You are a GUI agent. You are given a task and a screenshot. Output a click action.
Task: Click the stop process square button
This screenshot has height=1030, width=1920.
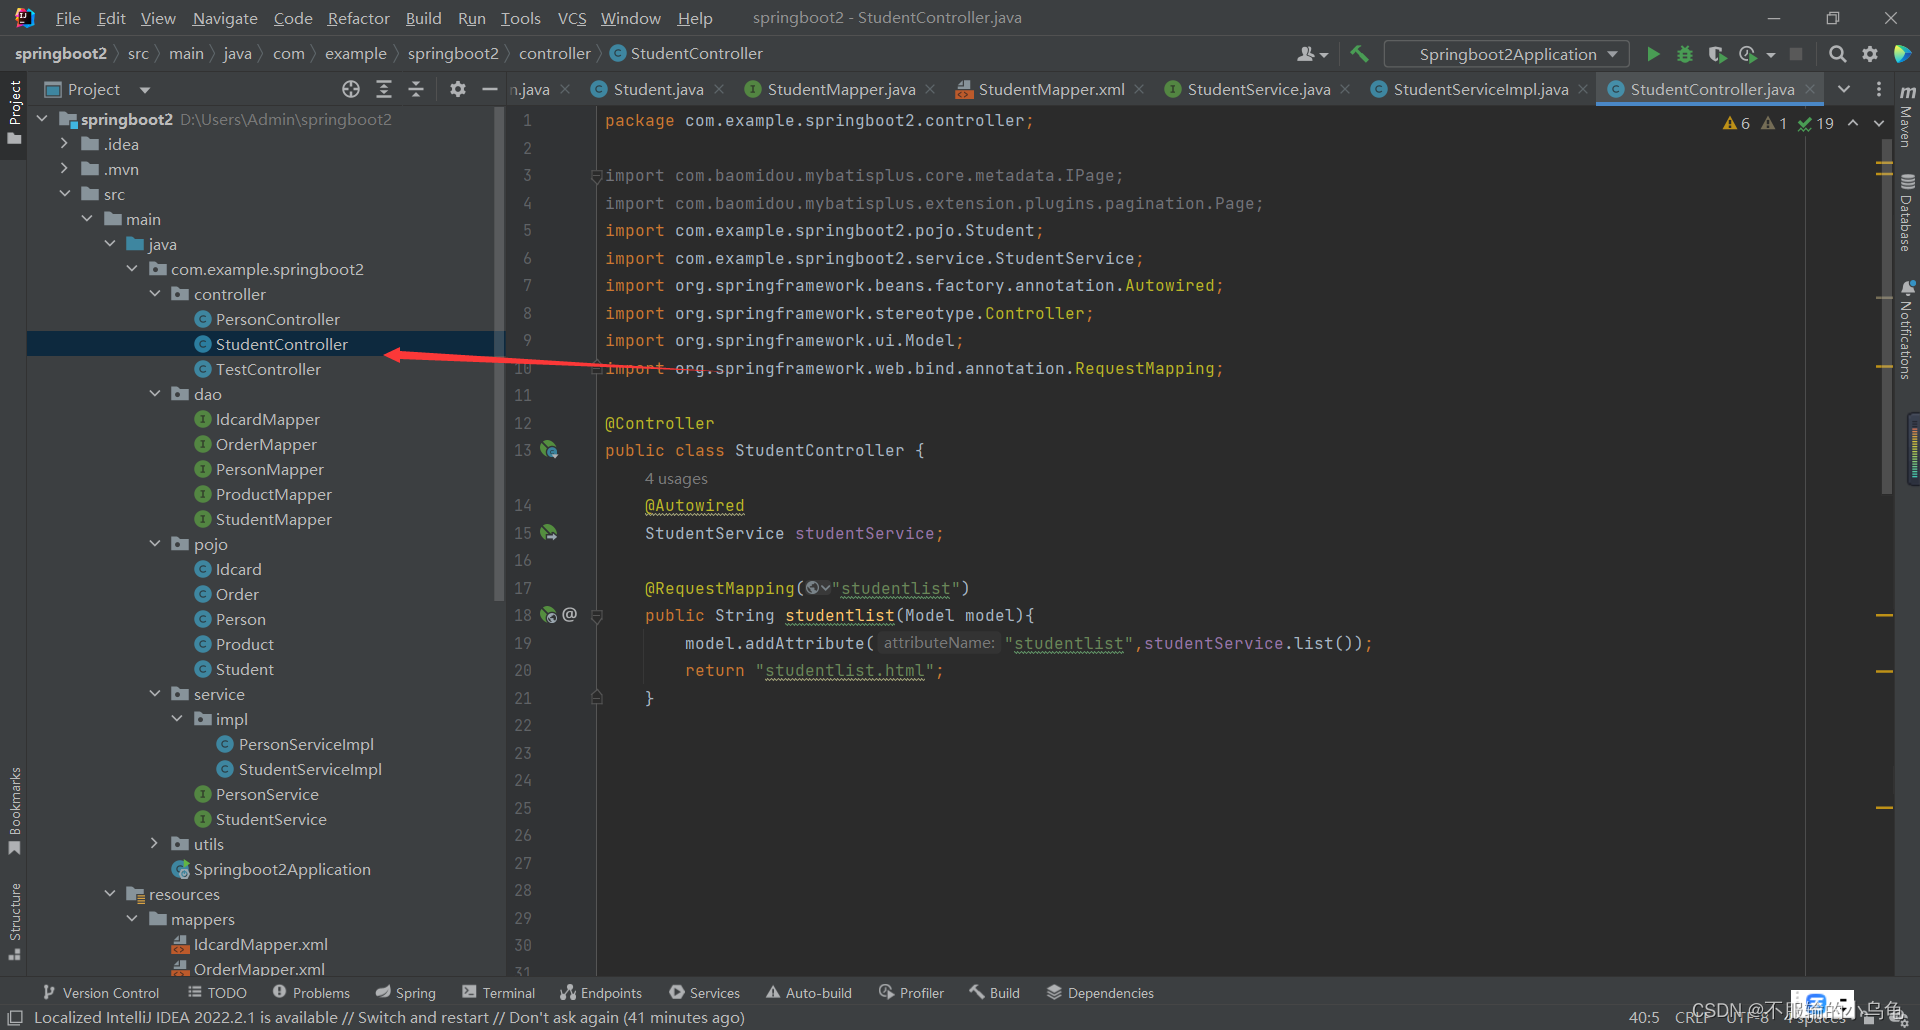(1796, 54)
